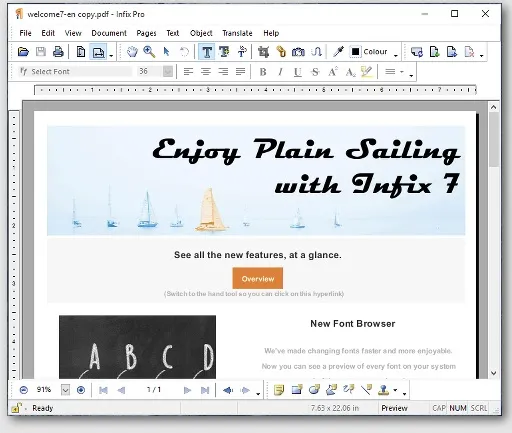Open the Object menu
This screenshot has height=433, width=512.
201,33
